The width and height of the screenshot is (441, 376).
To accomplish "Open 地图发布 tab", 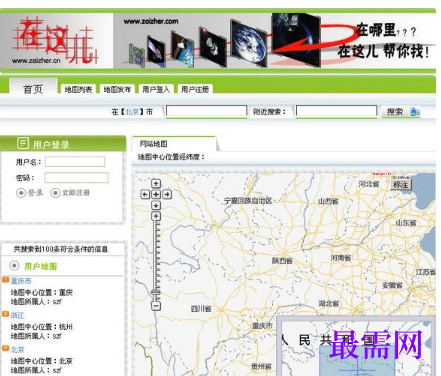I will [117, 89].
